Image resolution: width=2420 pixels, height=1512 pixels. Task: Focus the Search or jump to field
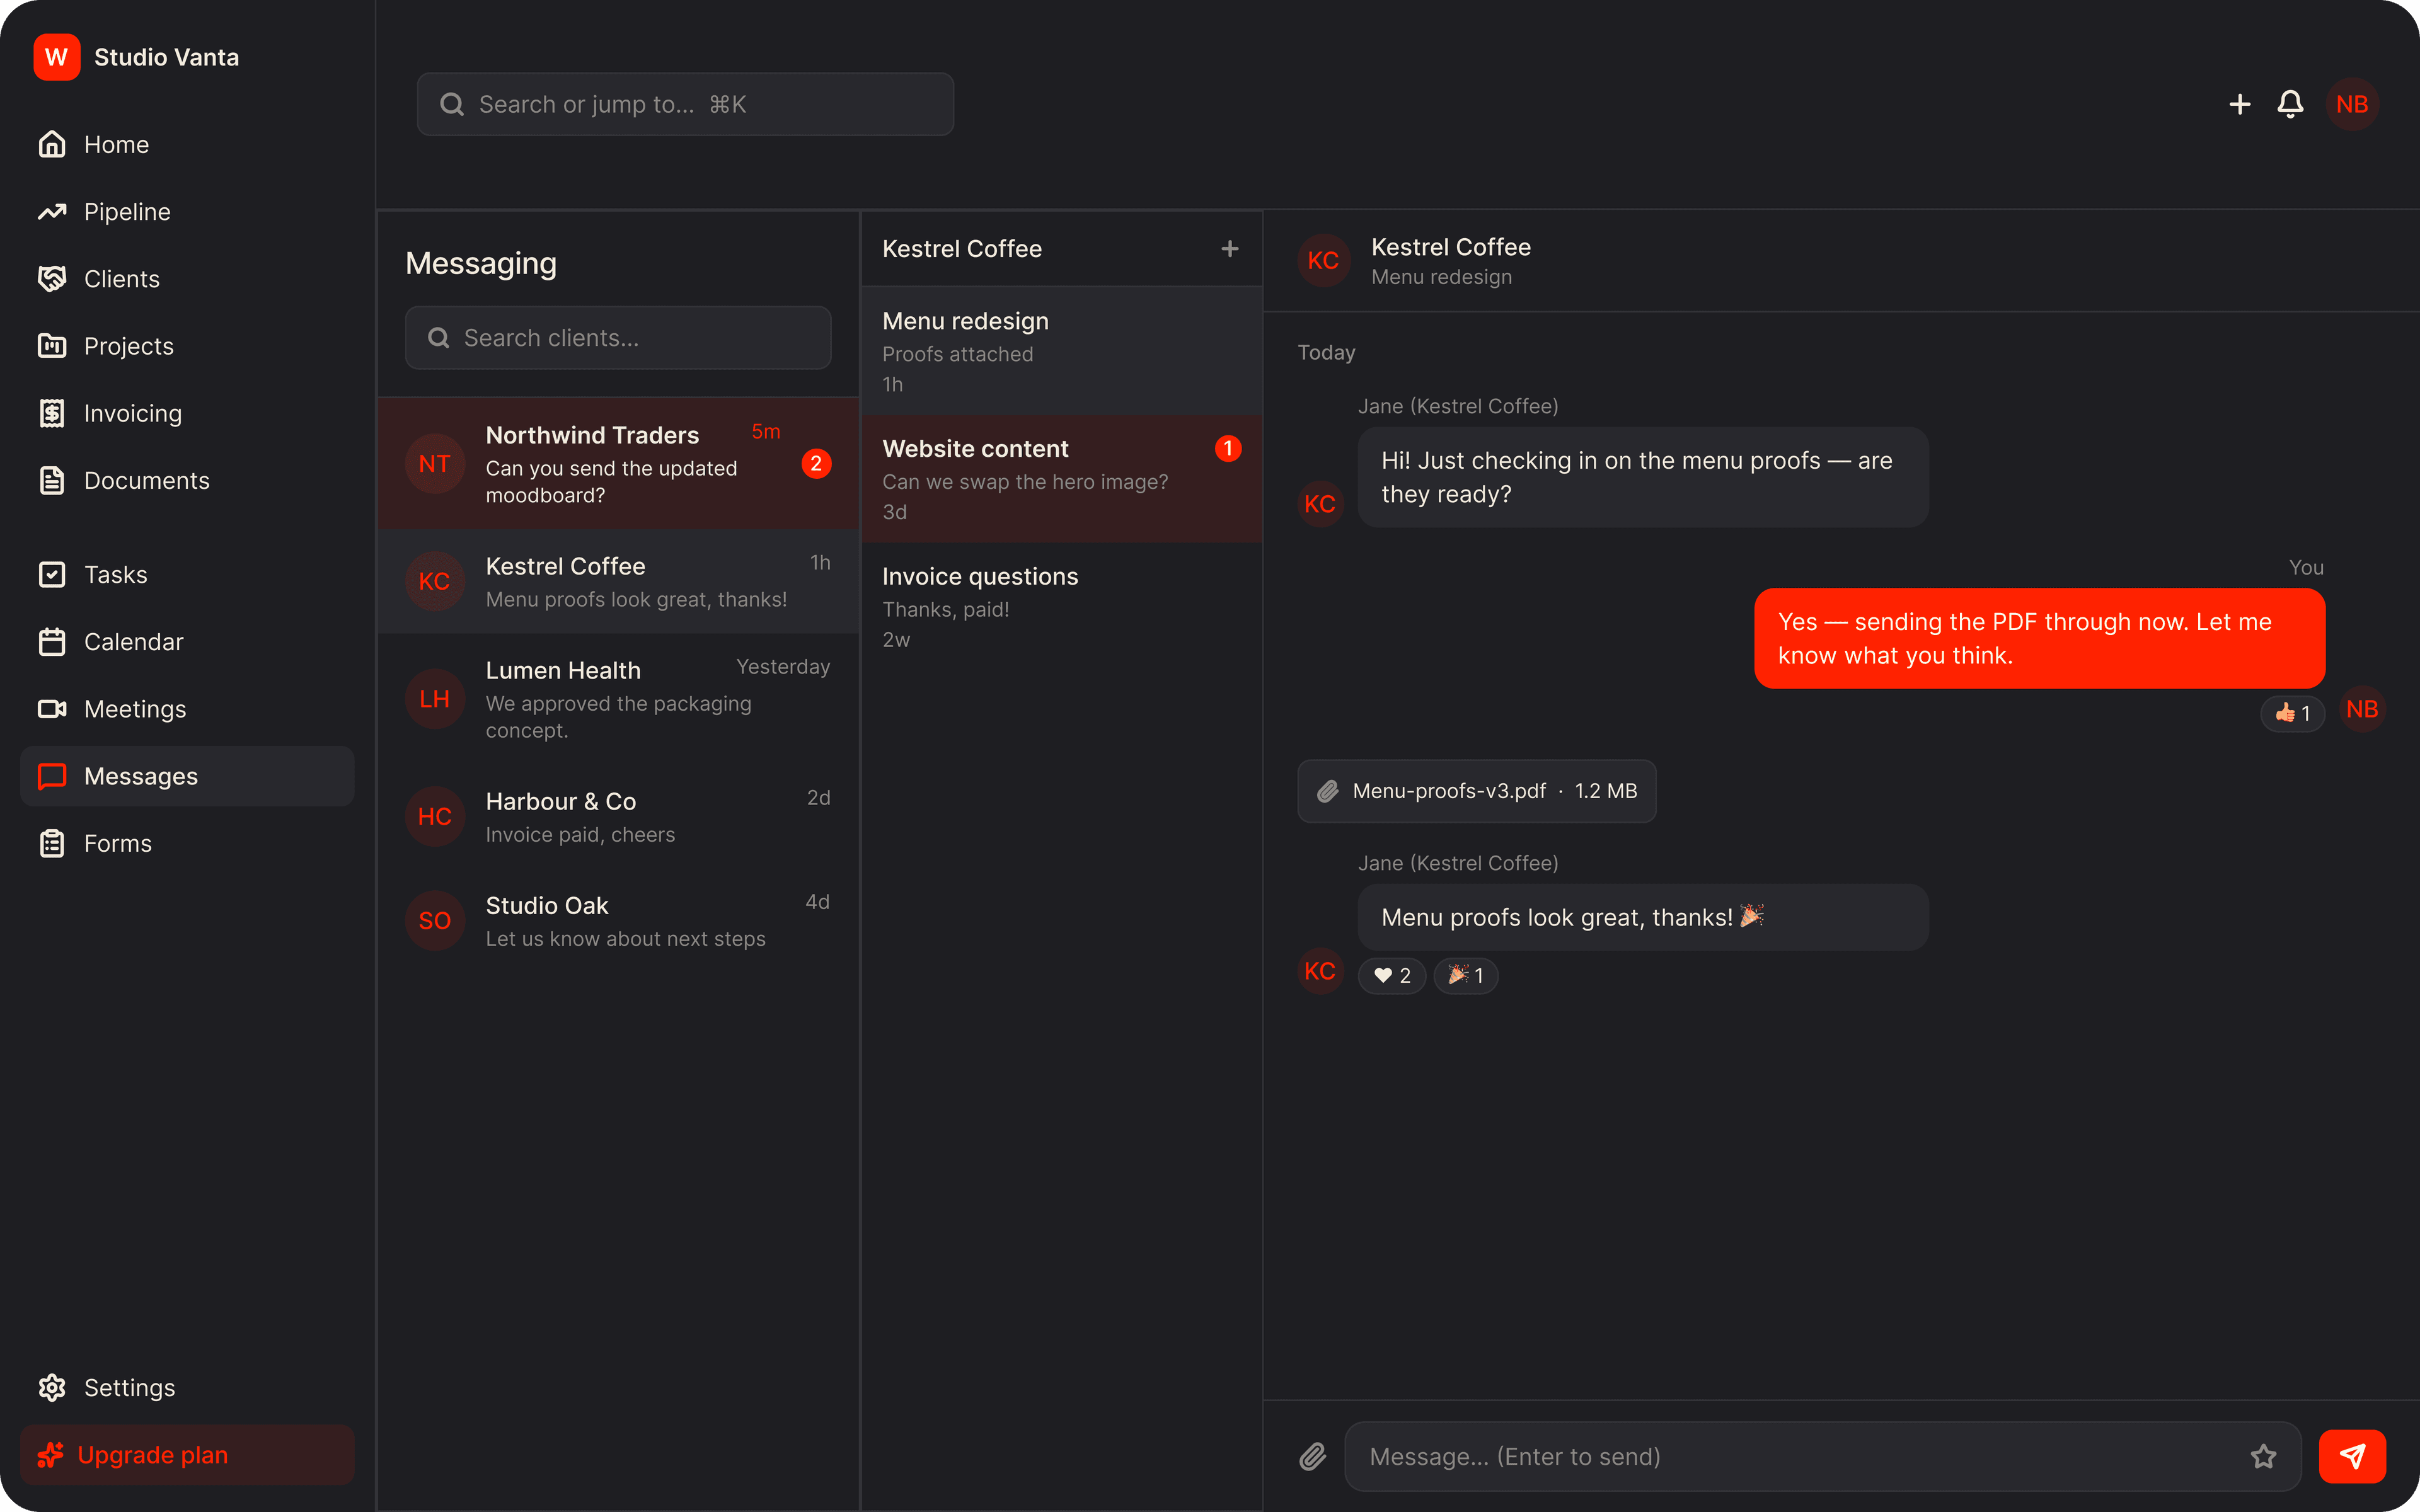685,104
